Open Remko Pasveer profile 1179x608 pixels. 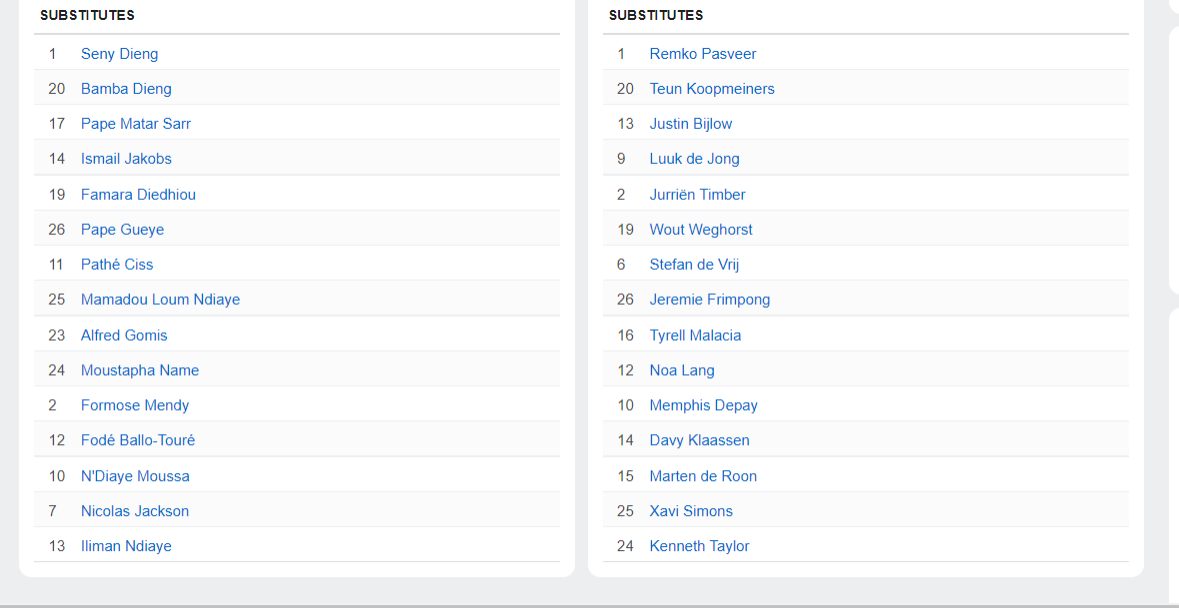tap(703, 54)
